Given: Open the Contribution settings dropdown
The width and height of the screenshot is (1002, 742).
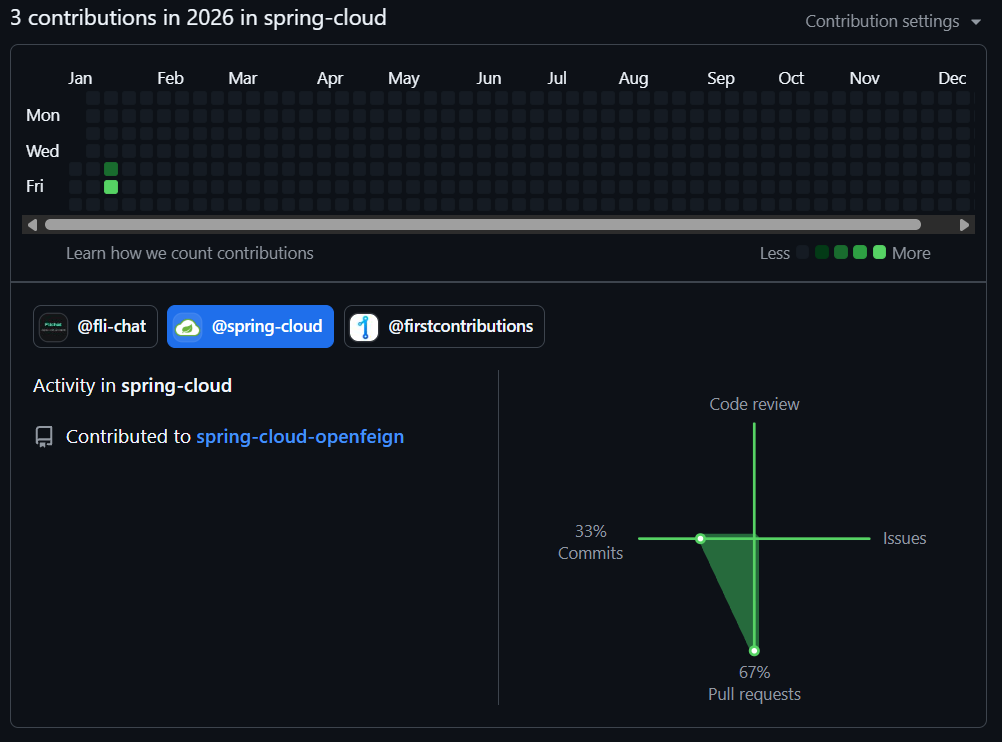Looking at the screenshot, I should click(x=892, y=21).
